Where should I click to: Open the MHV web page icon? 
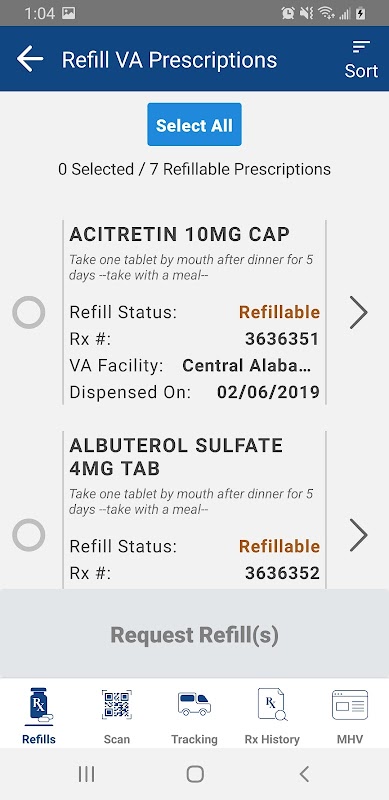click(350, 705)
